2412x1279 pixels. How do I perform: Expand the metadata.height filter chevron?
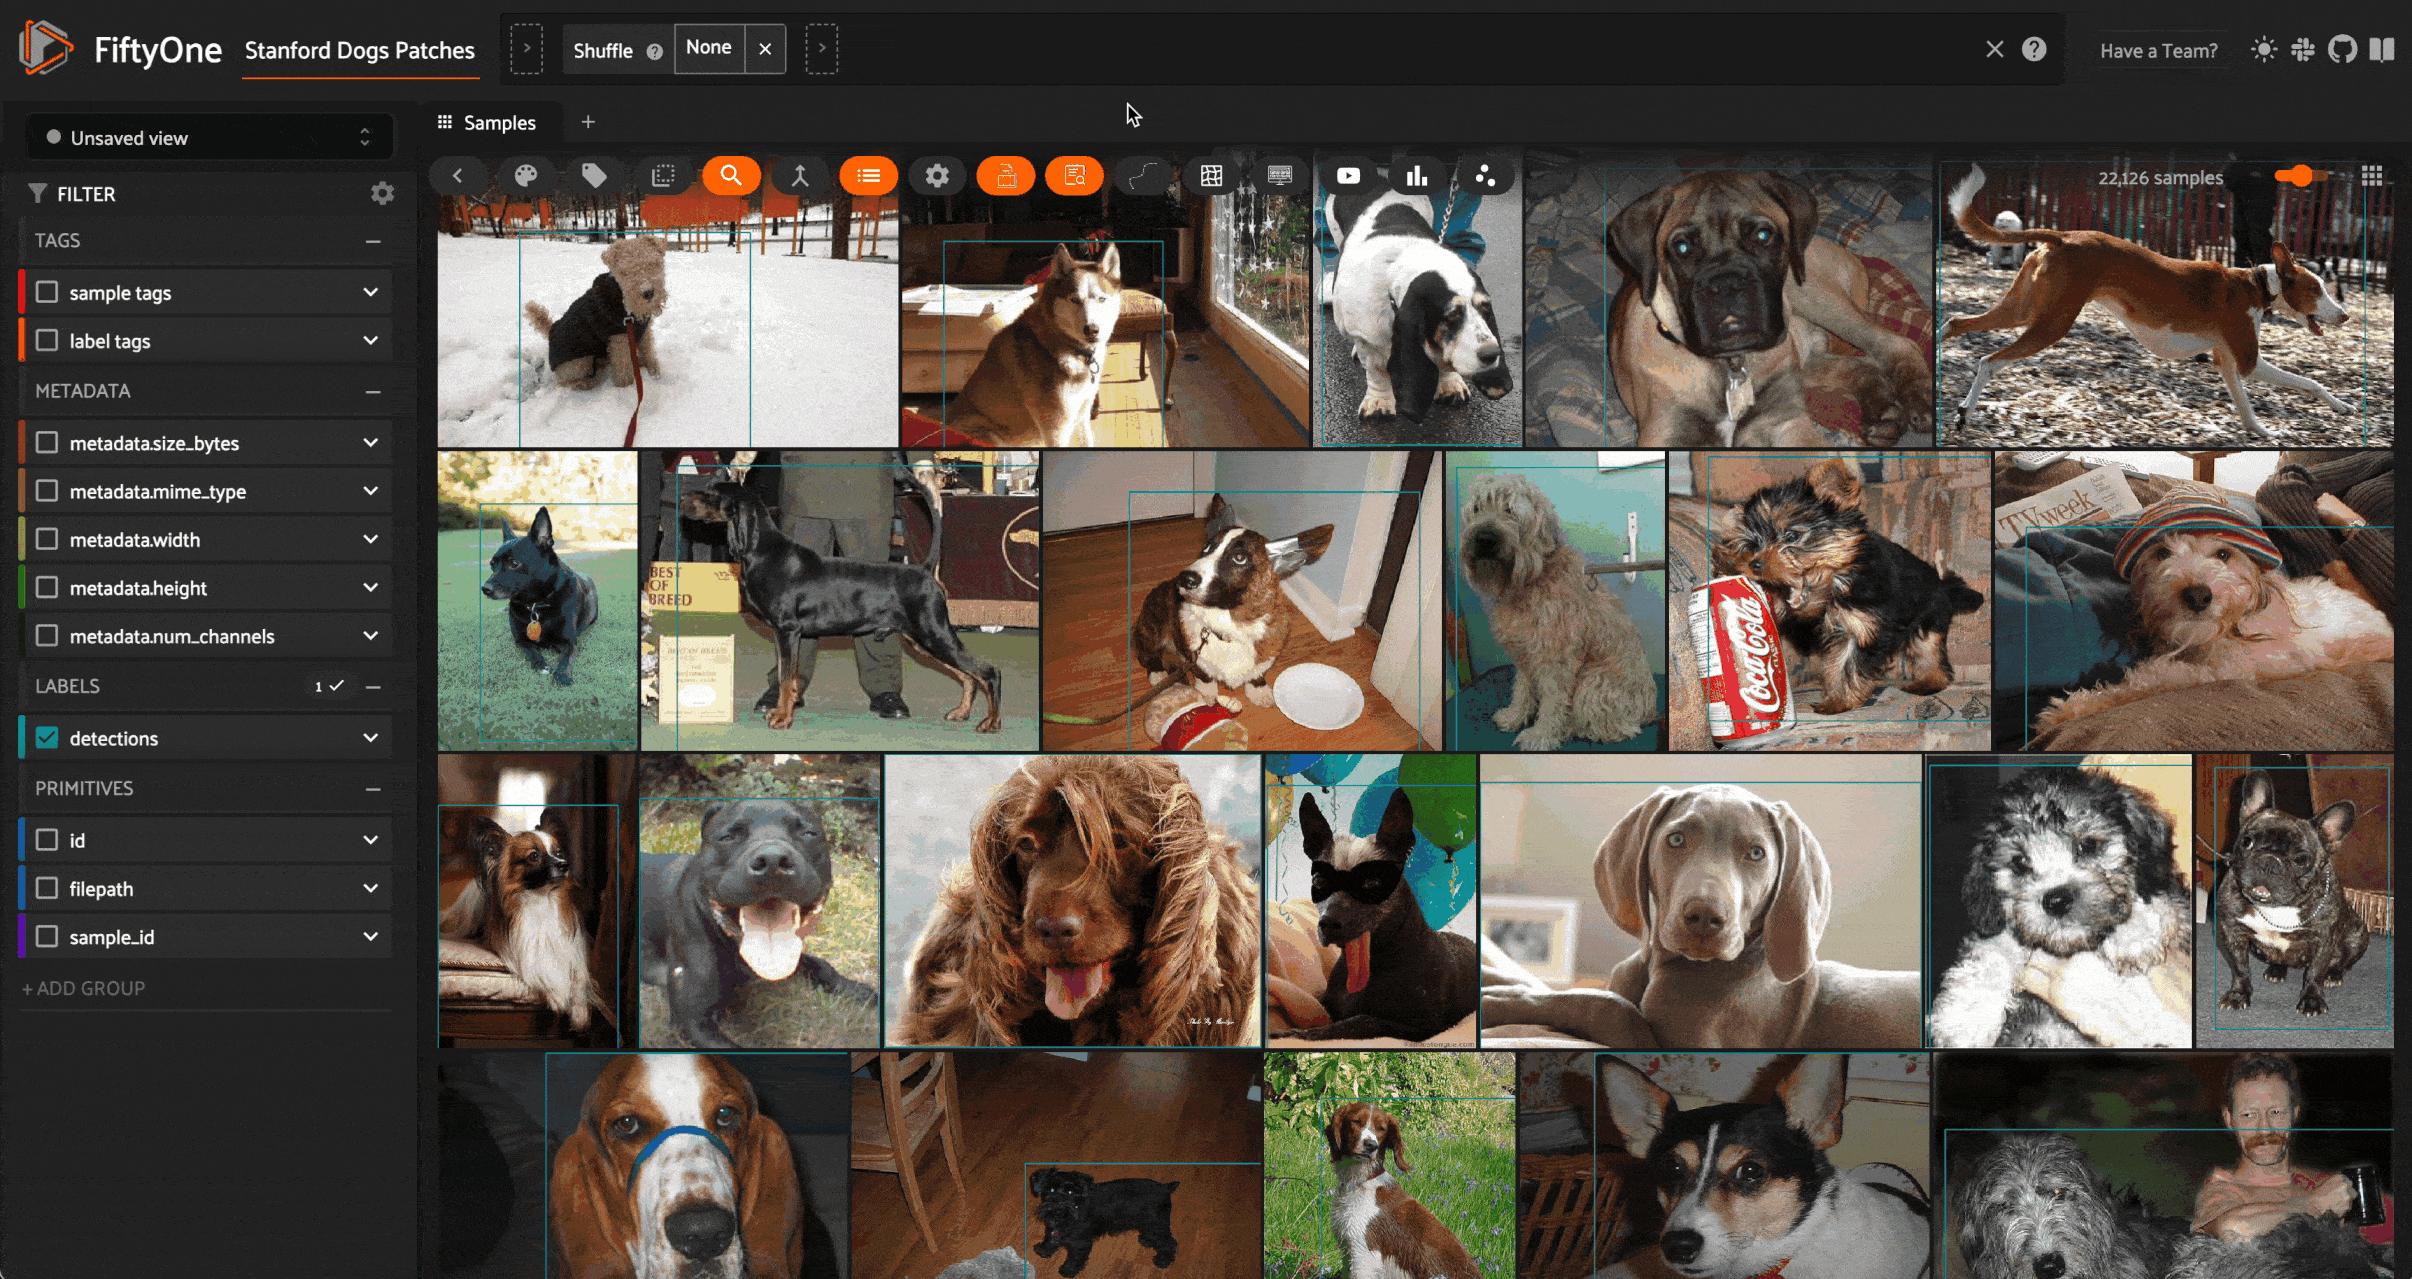tap(371, 588)
